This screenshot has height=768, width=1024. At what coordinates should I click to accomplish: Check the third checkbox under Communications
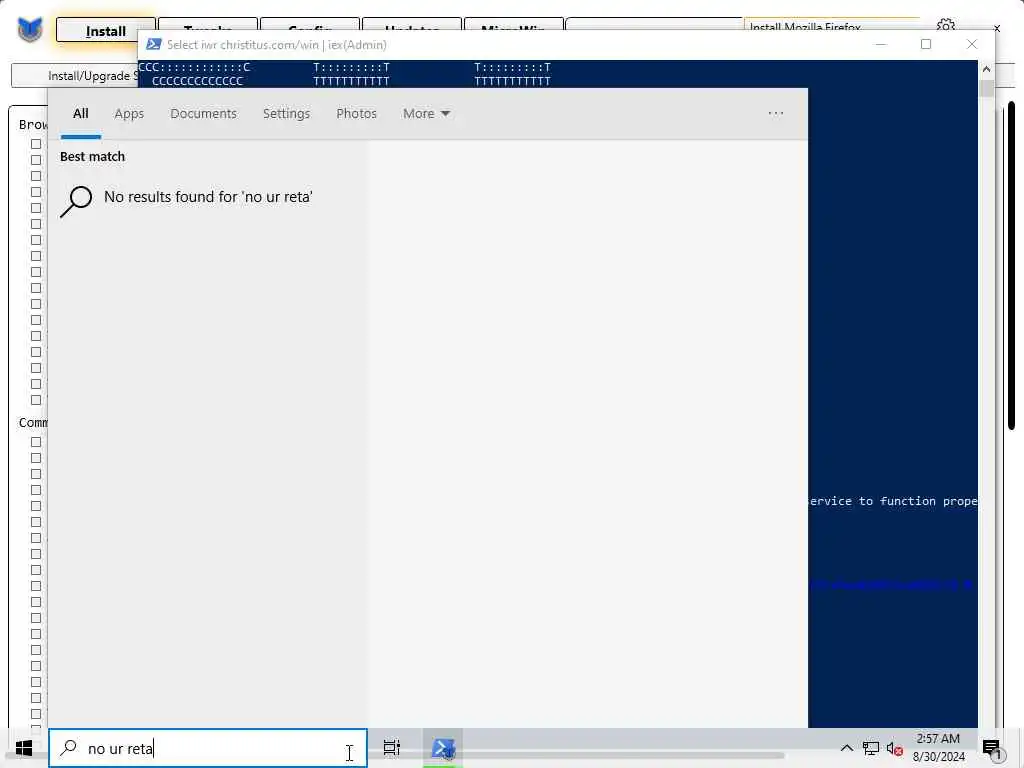click(x=36, y=474)
